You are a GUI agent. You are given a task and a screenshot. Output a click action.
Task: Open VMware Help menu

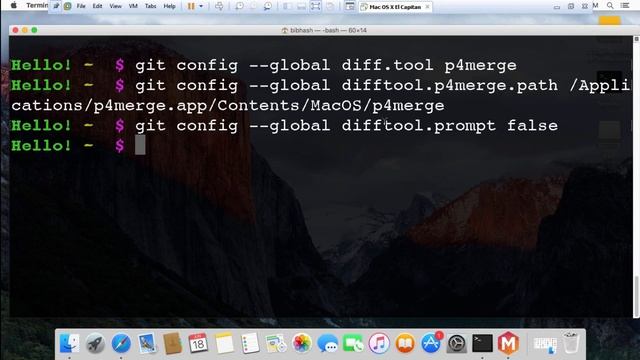coord(169,6)
